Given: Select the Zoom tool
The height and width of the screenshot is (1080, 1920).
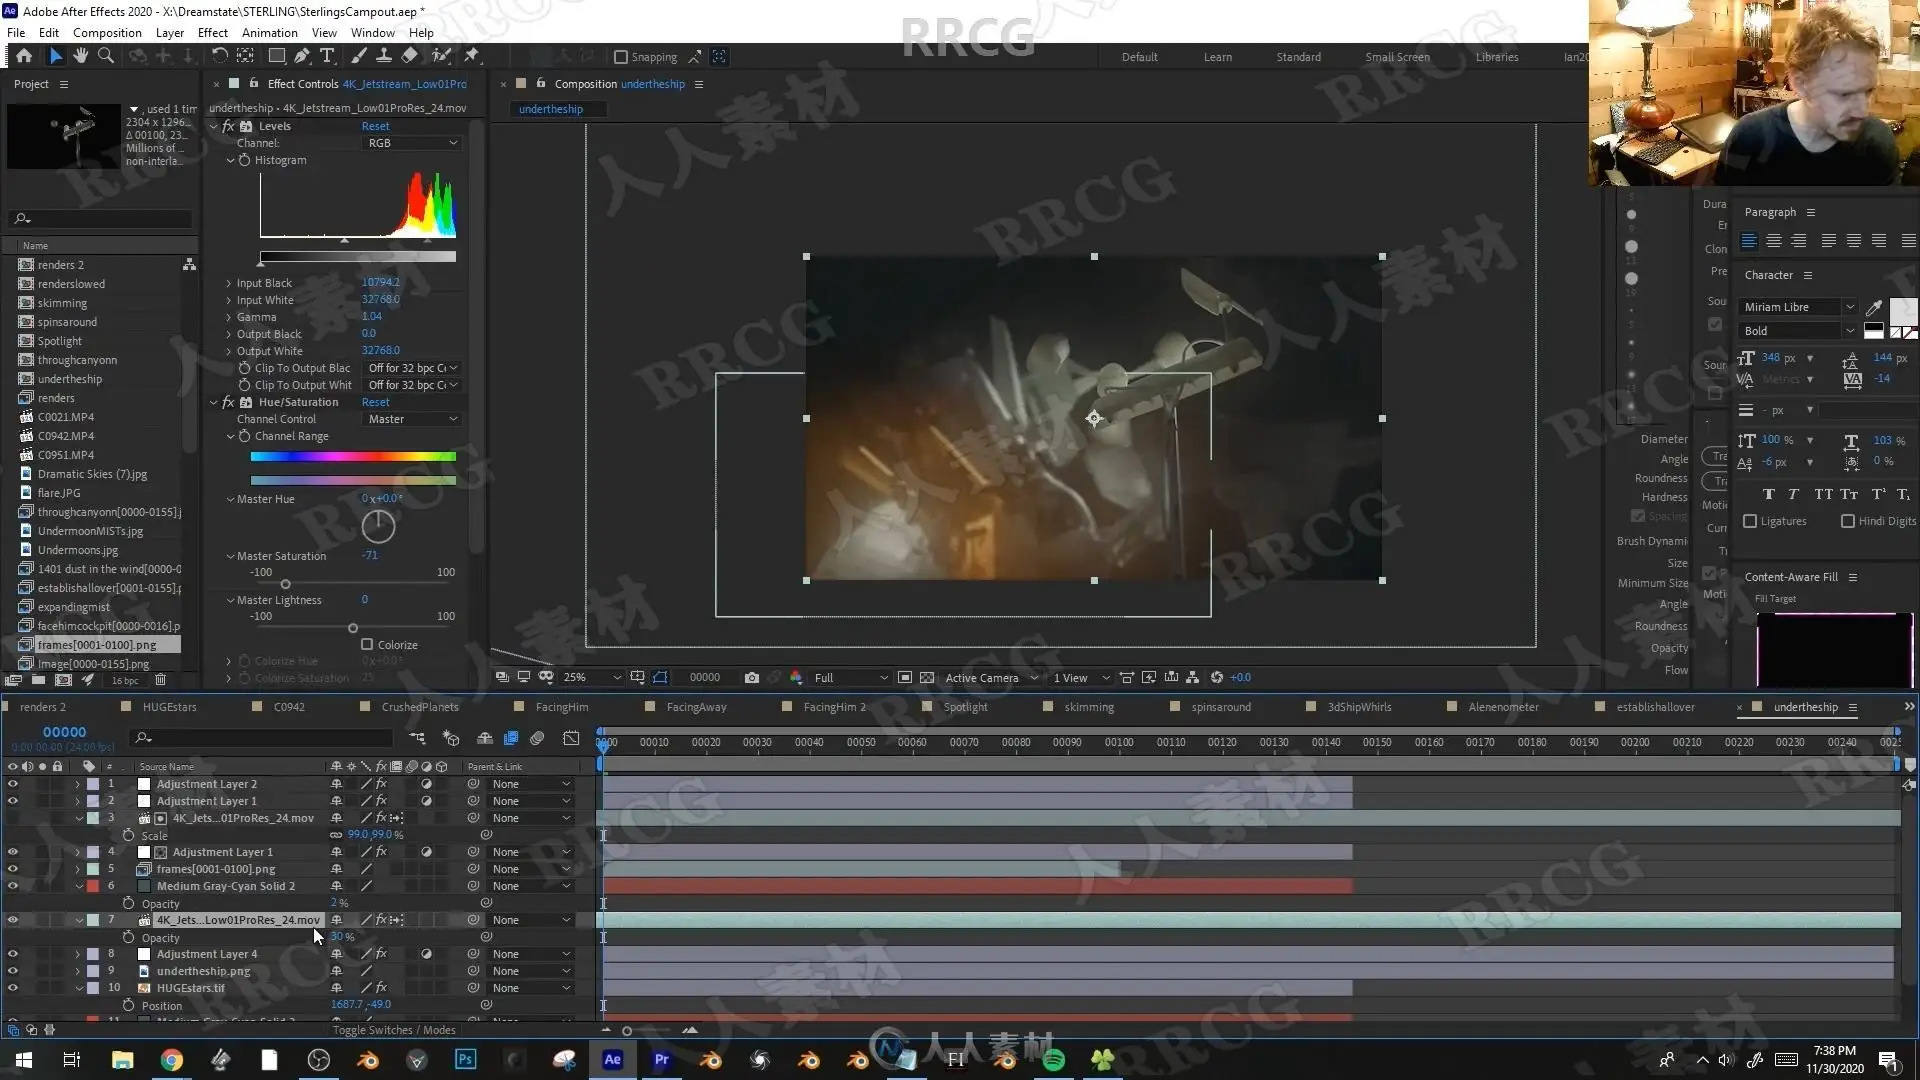Looking at the screenshot, I should point(106,56).
